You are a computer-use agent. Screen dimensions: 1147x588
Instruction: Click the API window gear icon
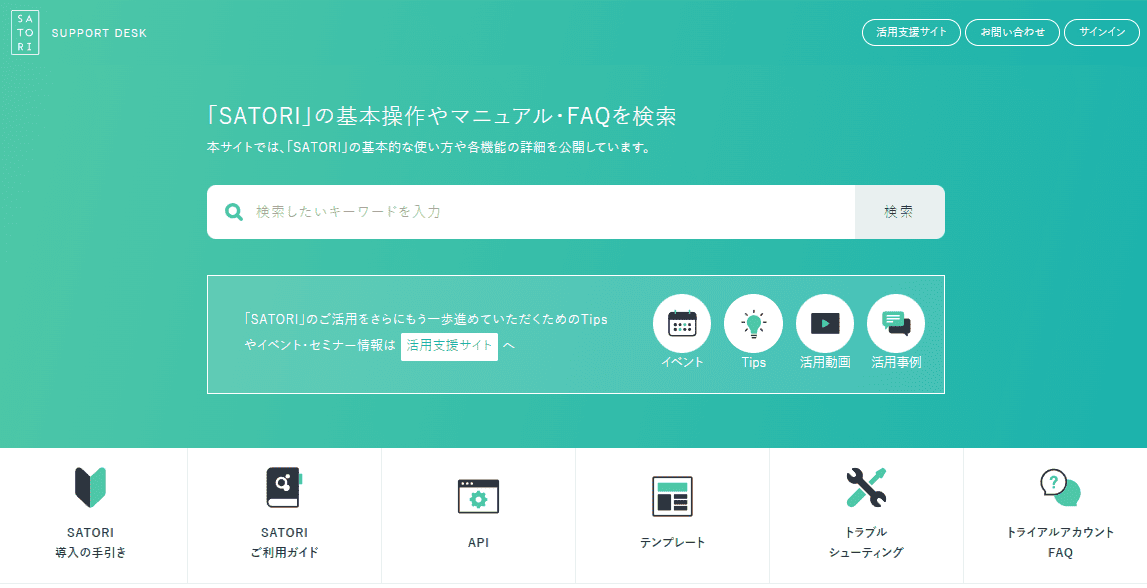[x=478, y=497]
